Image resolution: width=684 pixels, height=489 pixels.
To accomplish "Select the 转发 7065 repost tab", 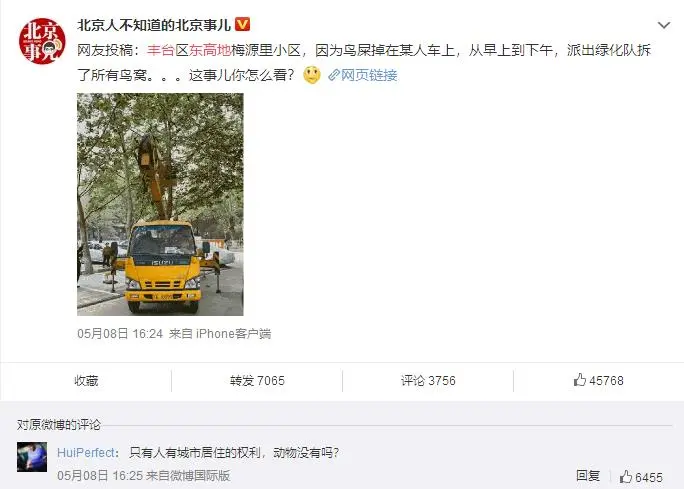I will (257, 381).
